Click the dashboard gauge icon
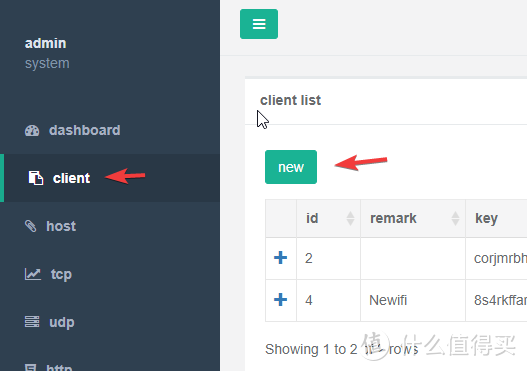527x371 pixels. click(32, 130)
